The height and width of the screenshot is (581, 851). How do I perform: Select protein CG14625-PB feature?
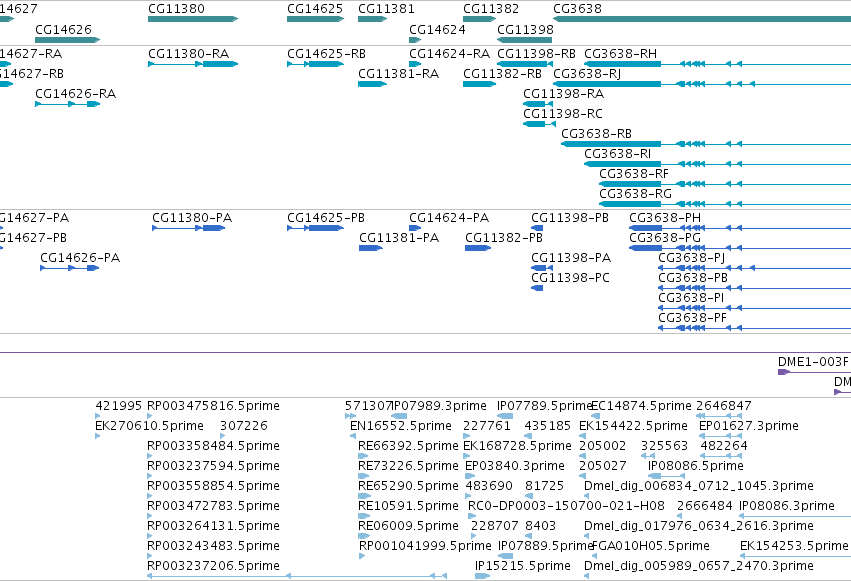click(315, 228)
